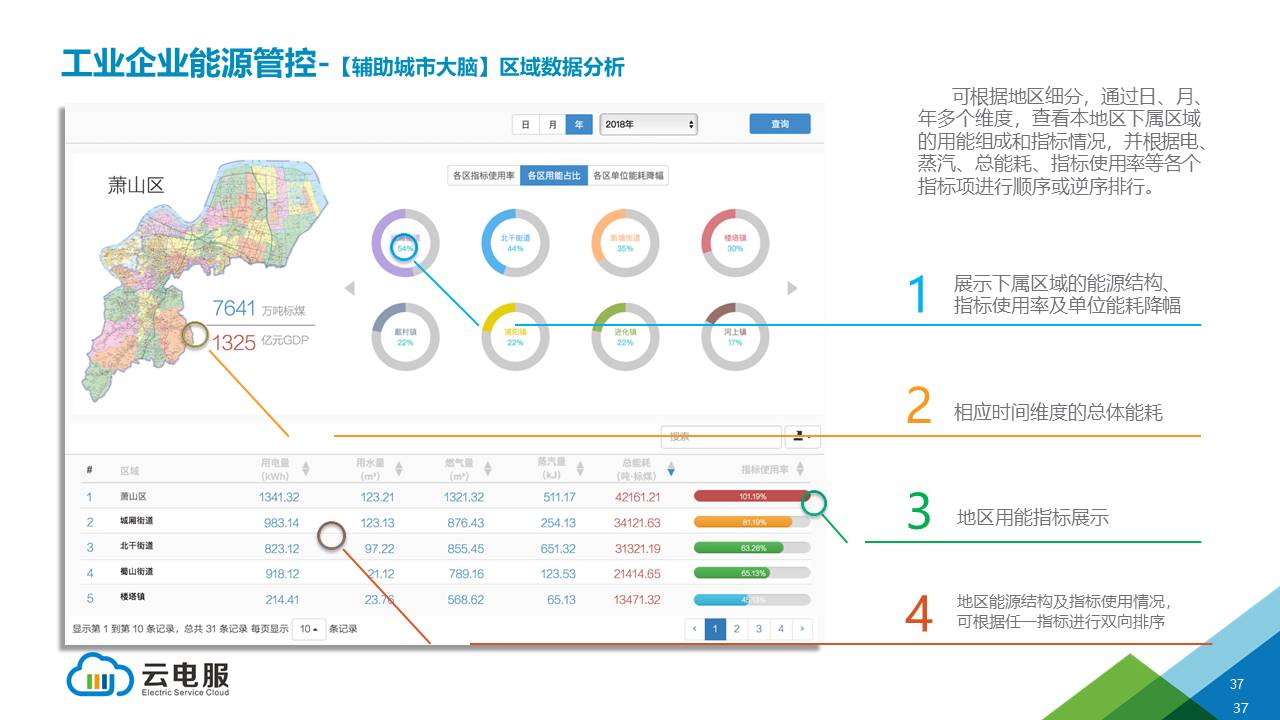The image size is (1280, 720).
Task: Sort by 总能耗 using blue sort arrow
Action: [x=671, y=469]
